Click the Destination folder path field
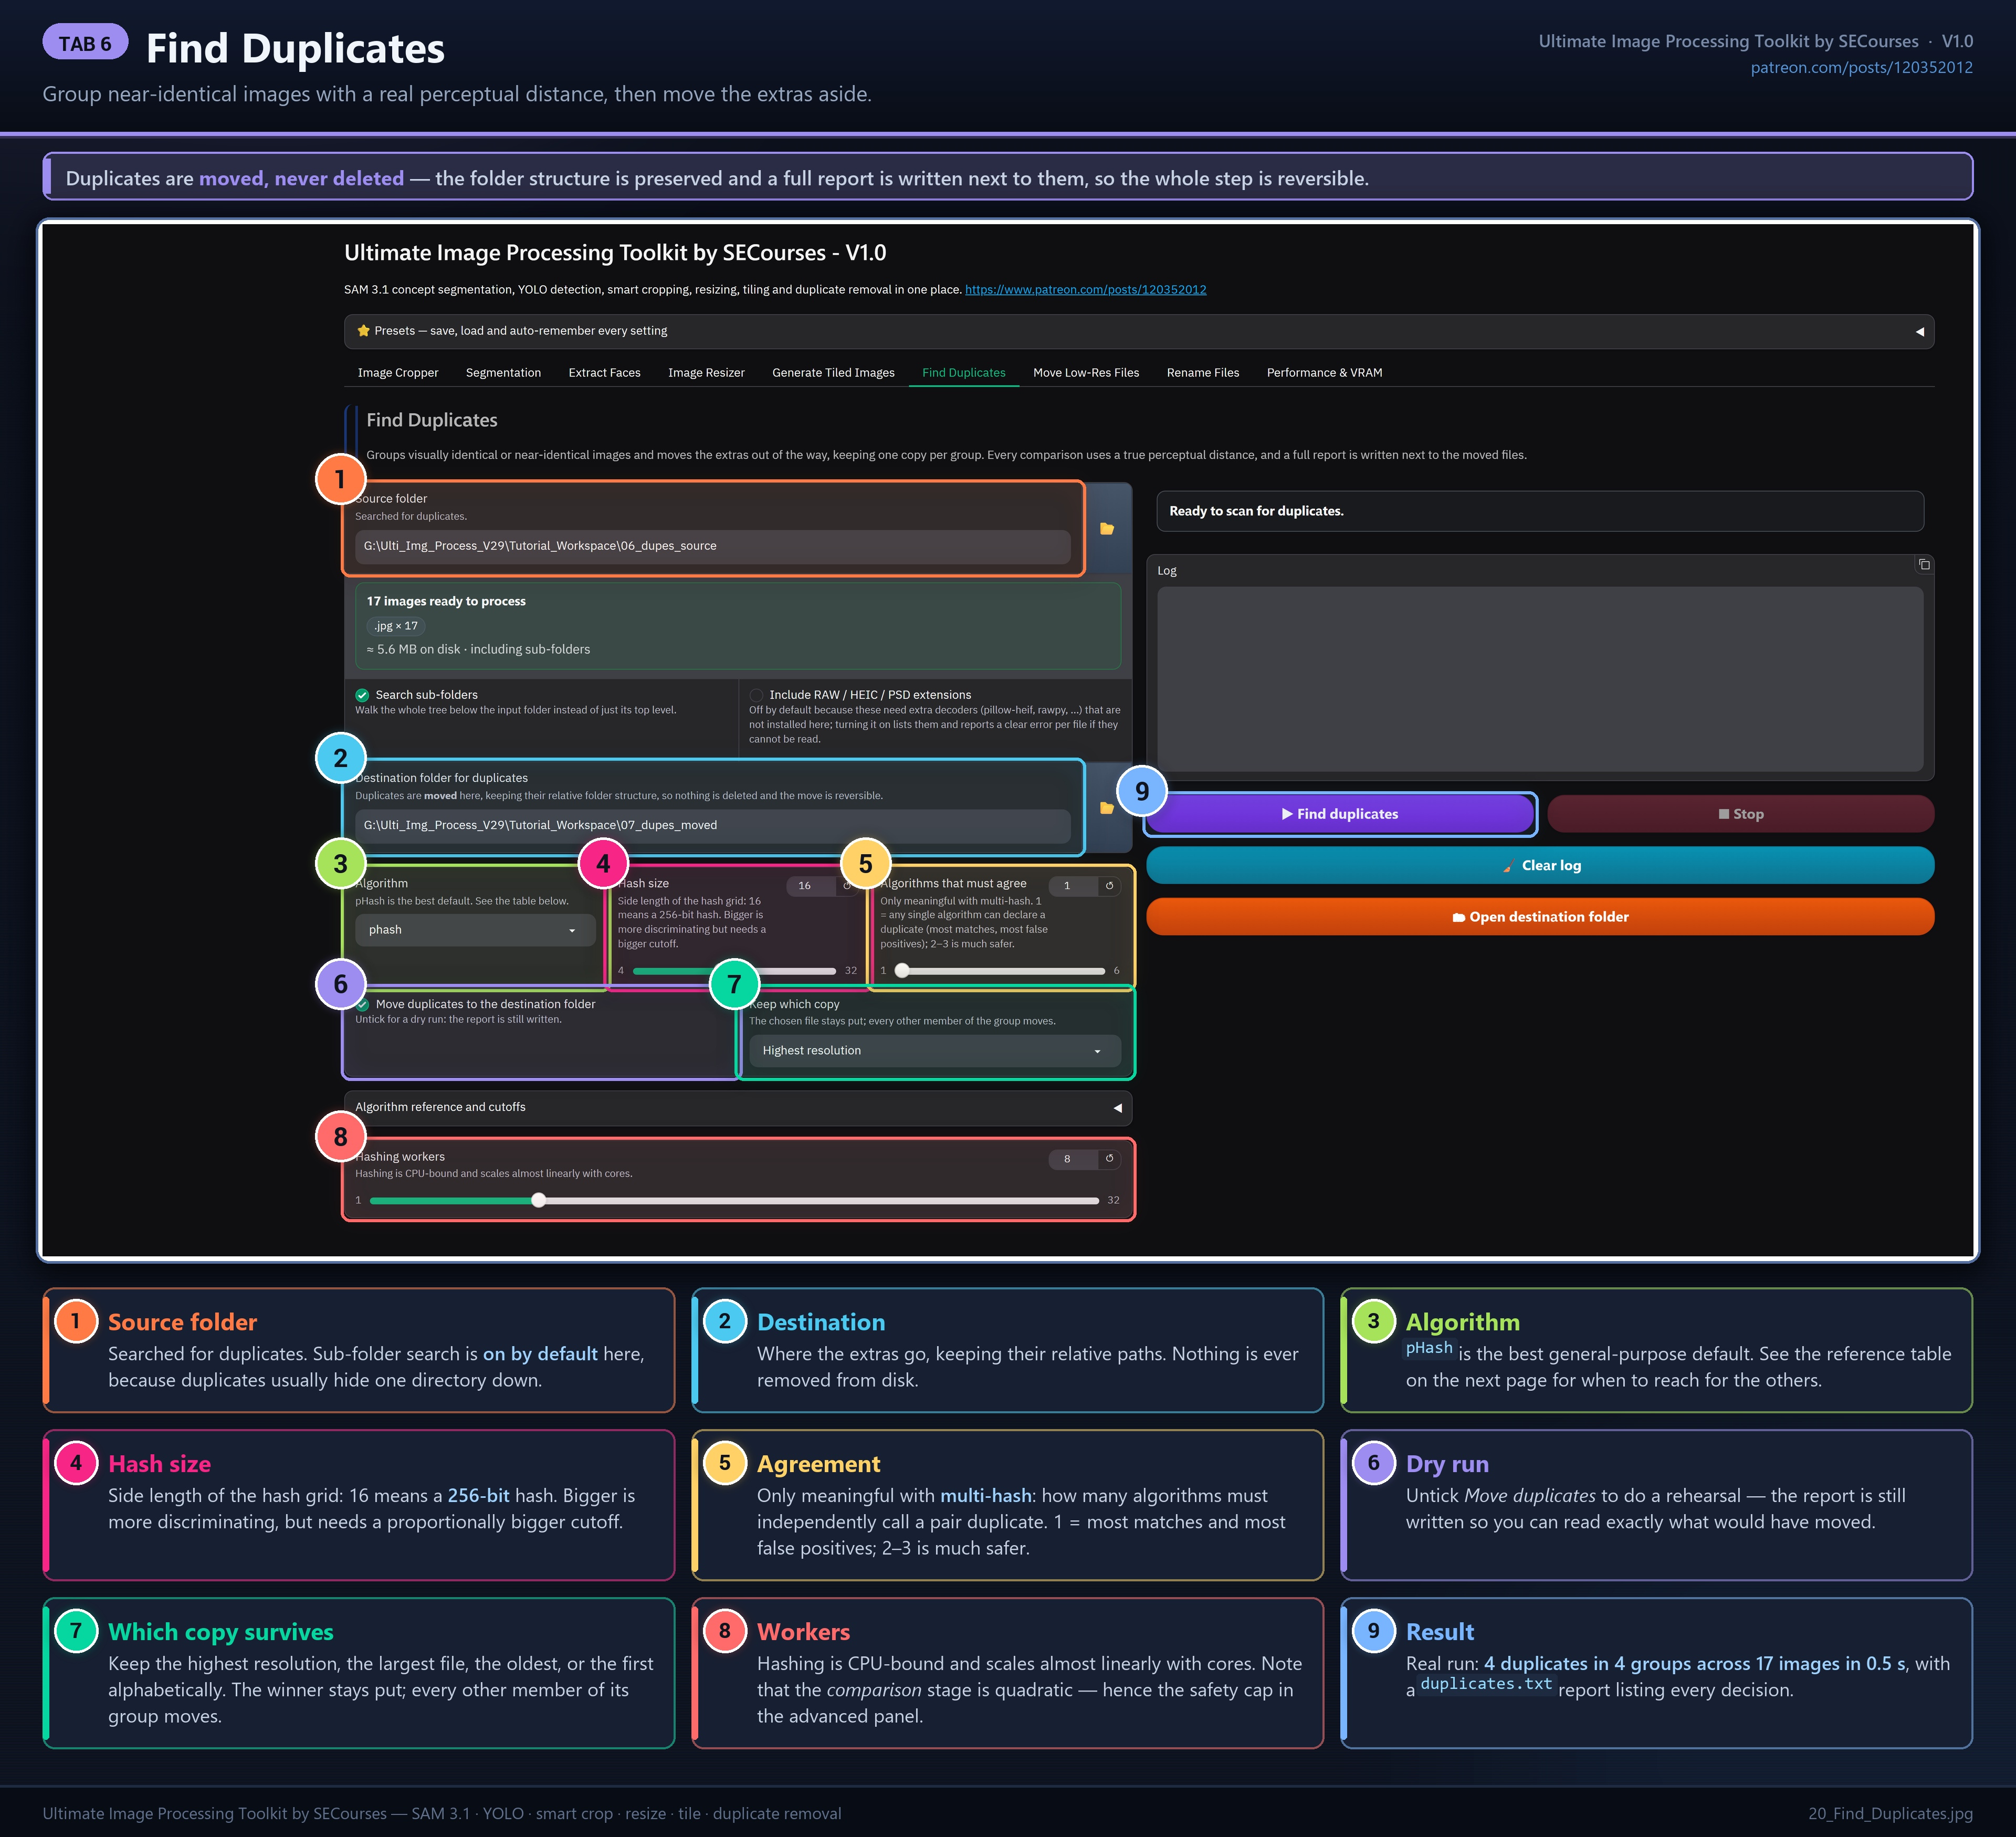The height and width of the screenshot is (1837, 2016). [713, 826]
